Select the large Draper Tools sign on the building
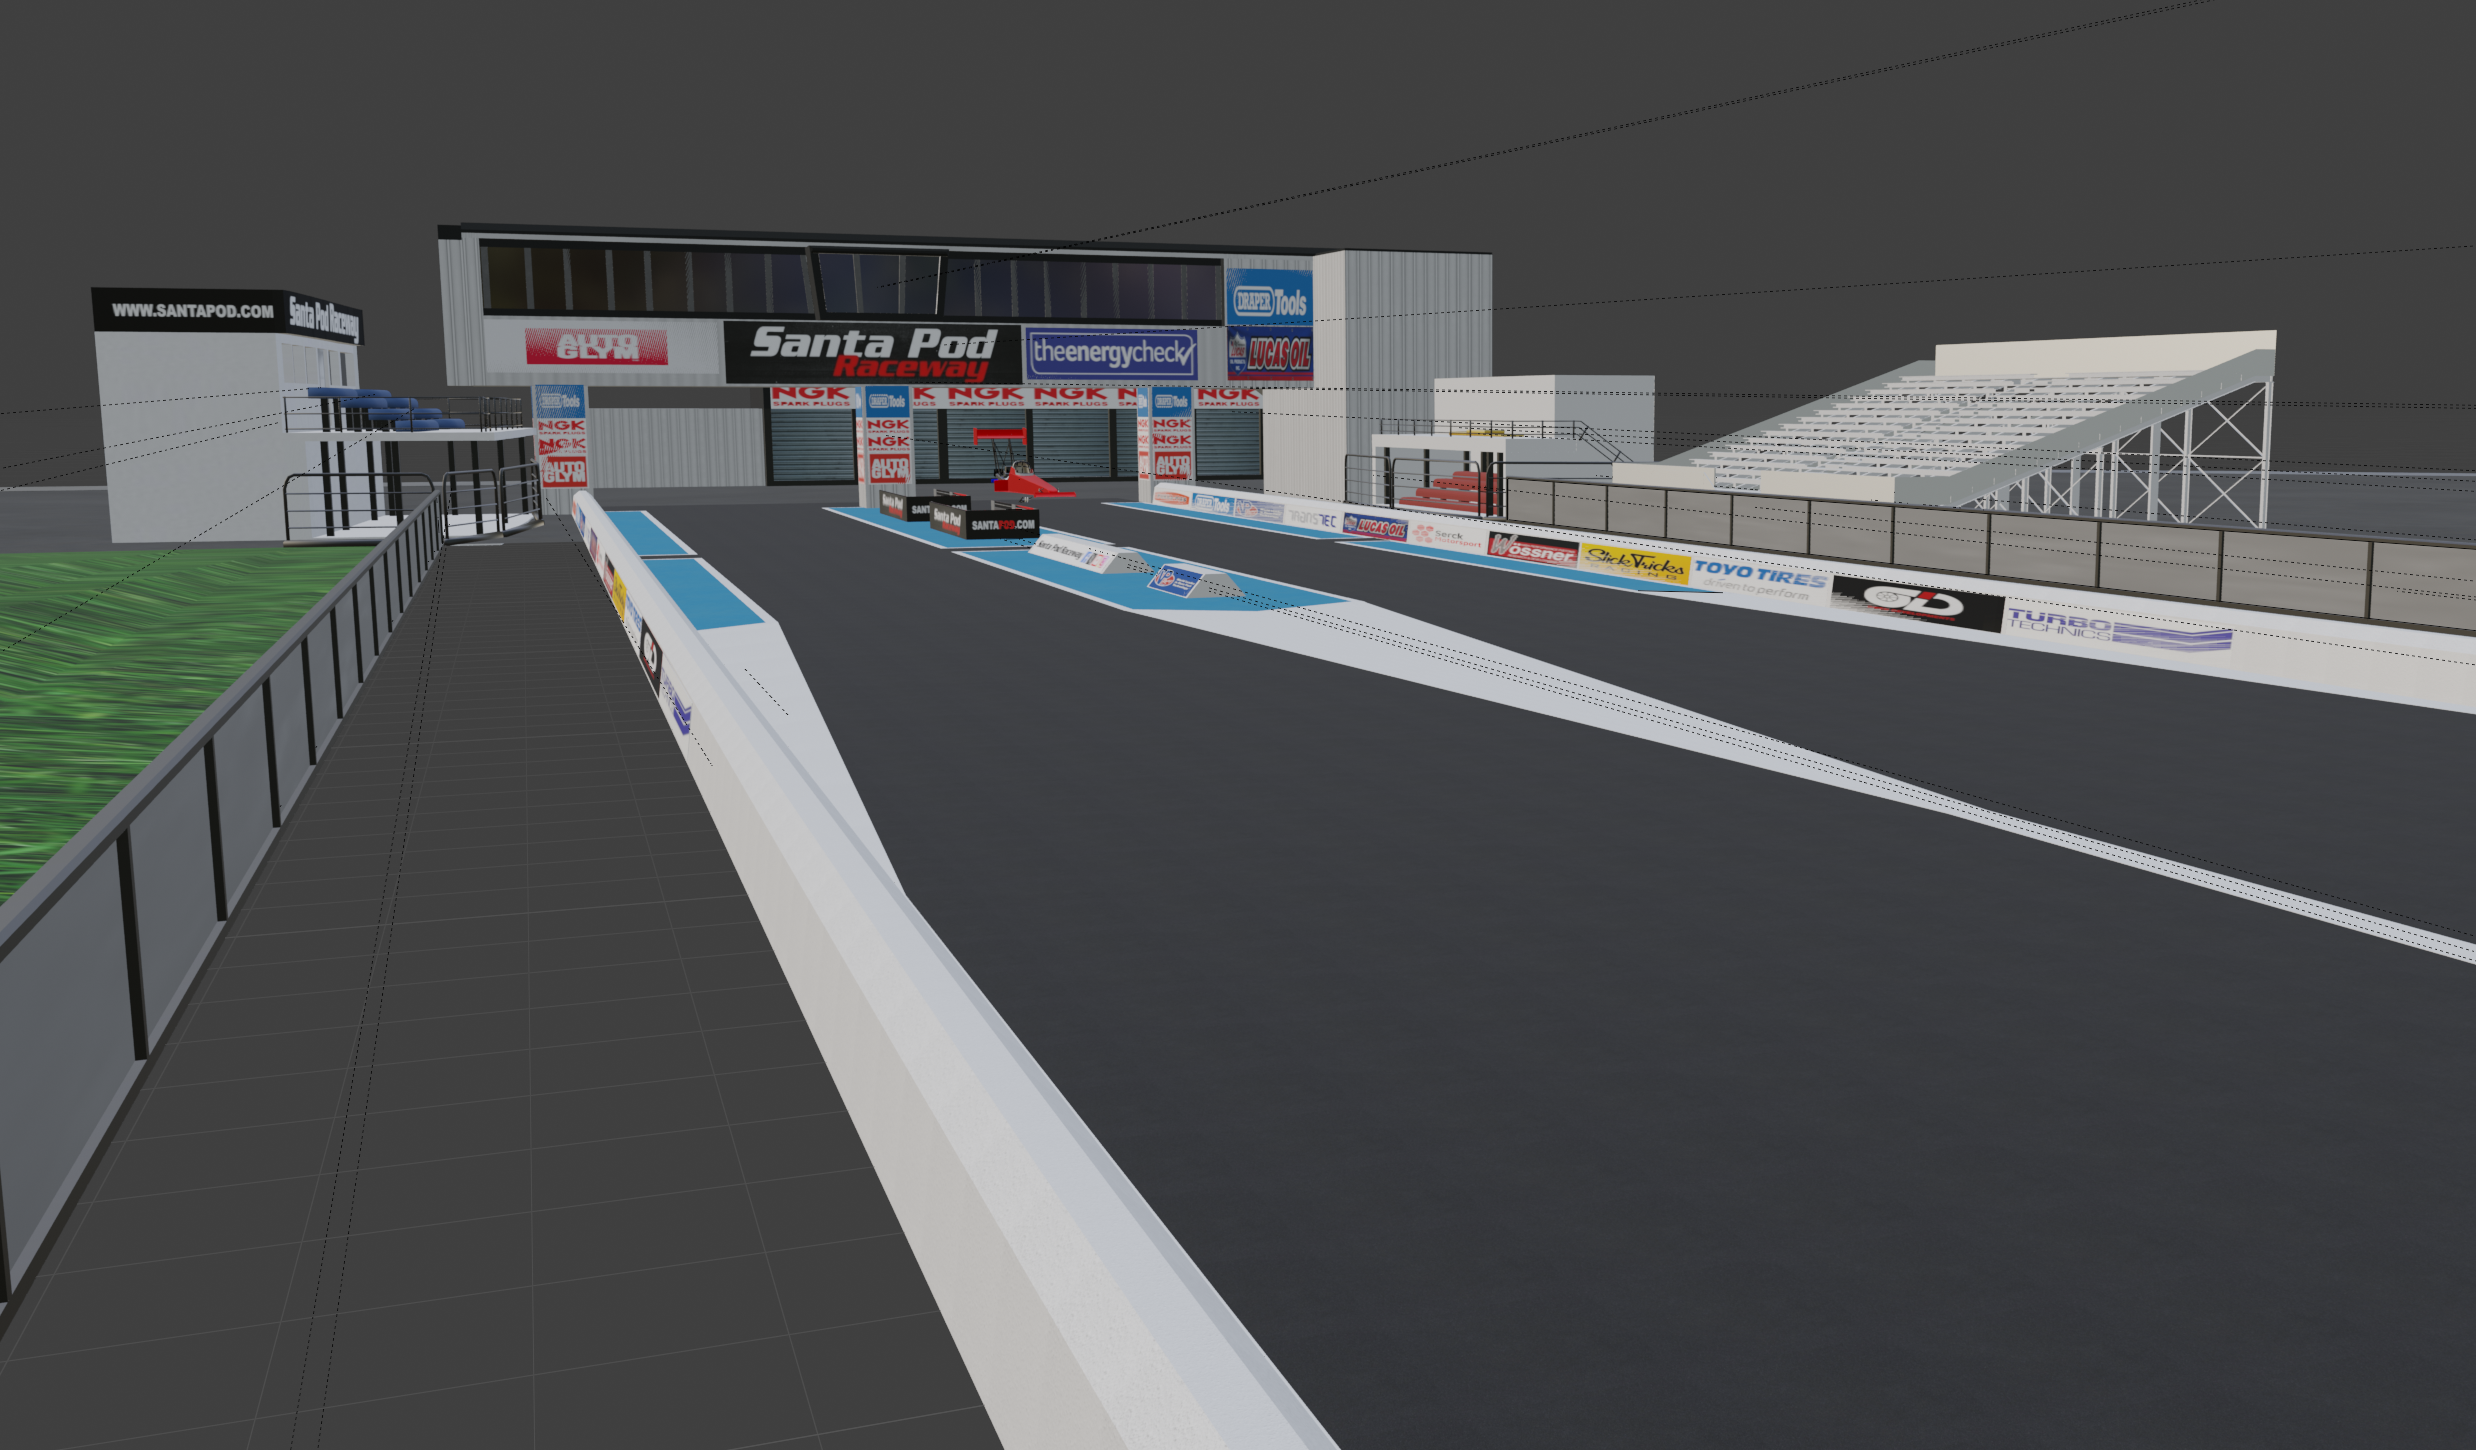 1270,298
